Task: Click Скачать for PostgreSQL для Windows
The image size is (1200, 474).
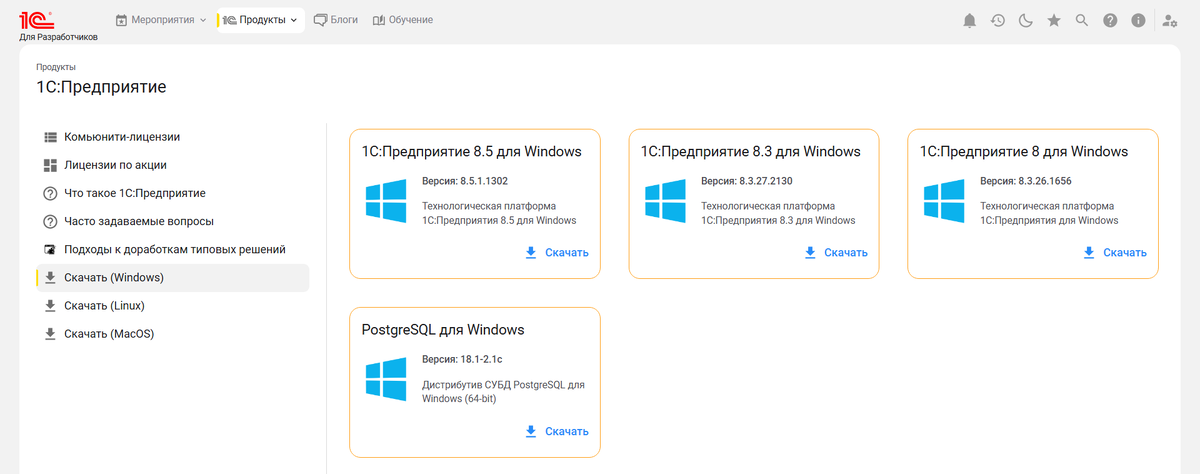Action: tap(557, 431)
